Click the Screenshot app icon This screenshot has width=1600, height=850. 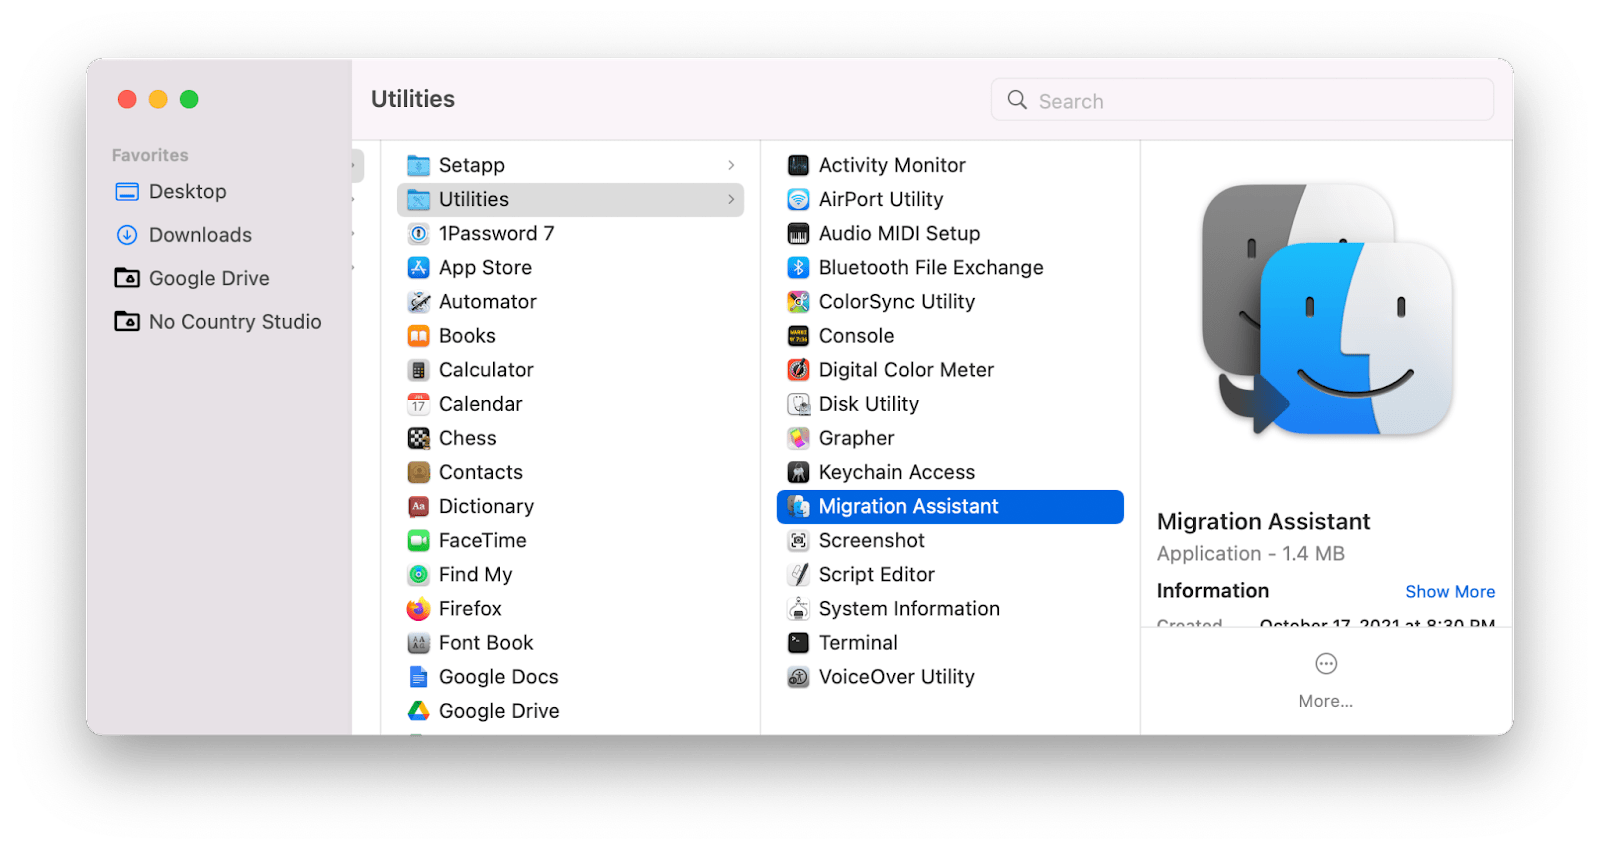(798, 540)
